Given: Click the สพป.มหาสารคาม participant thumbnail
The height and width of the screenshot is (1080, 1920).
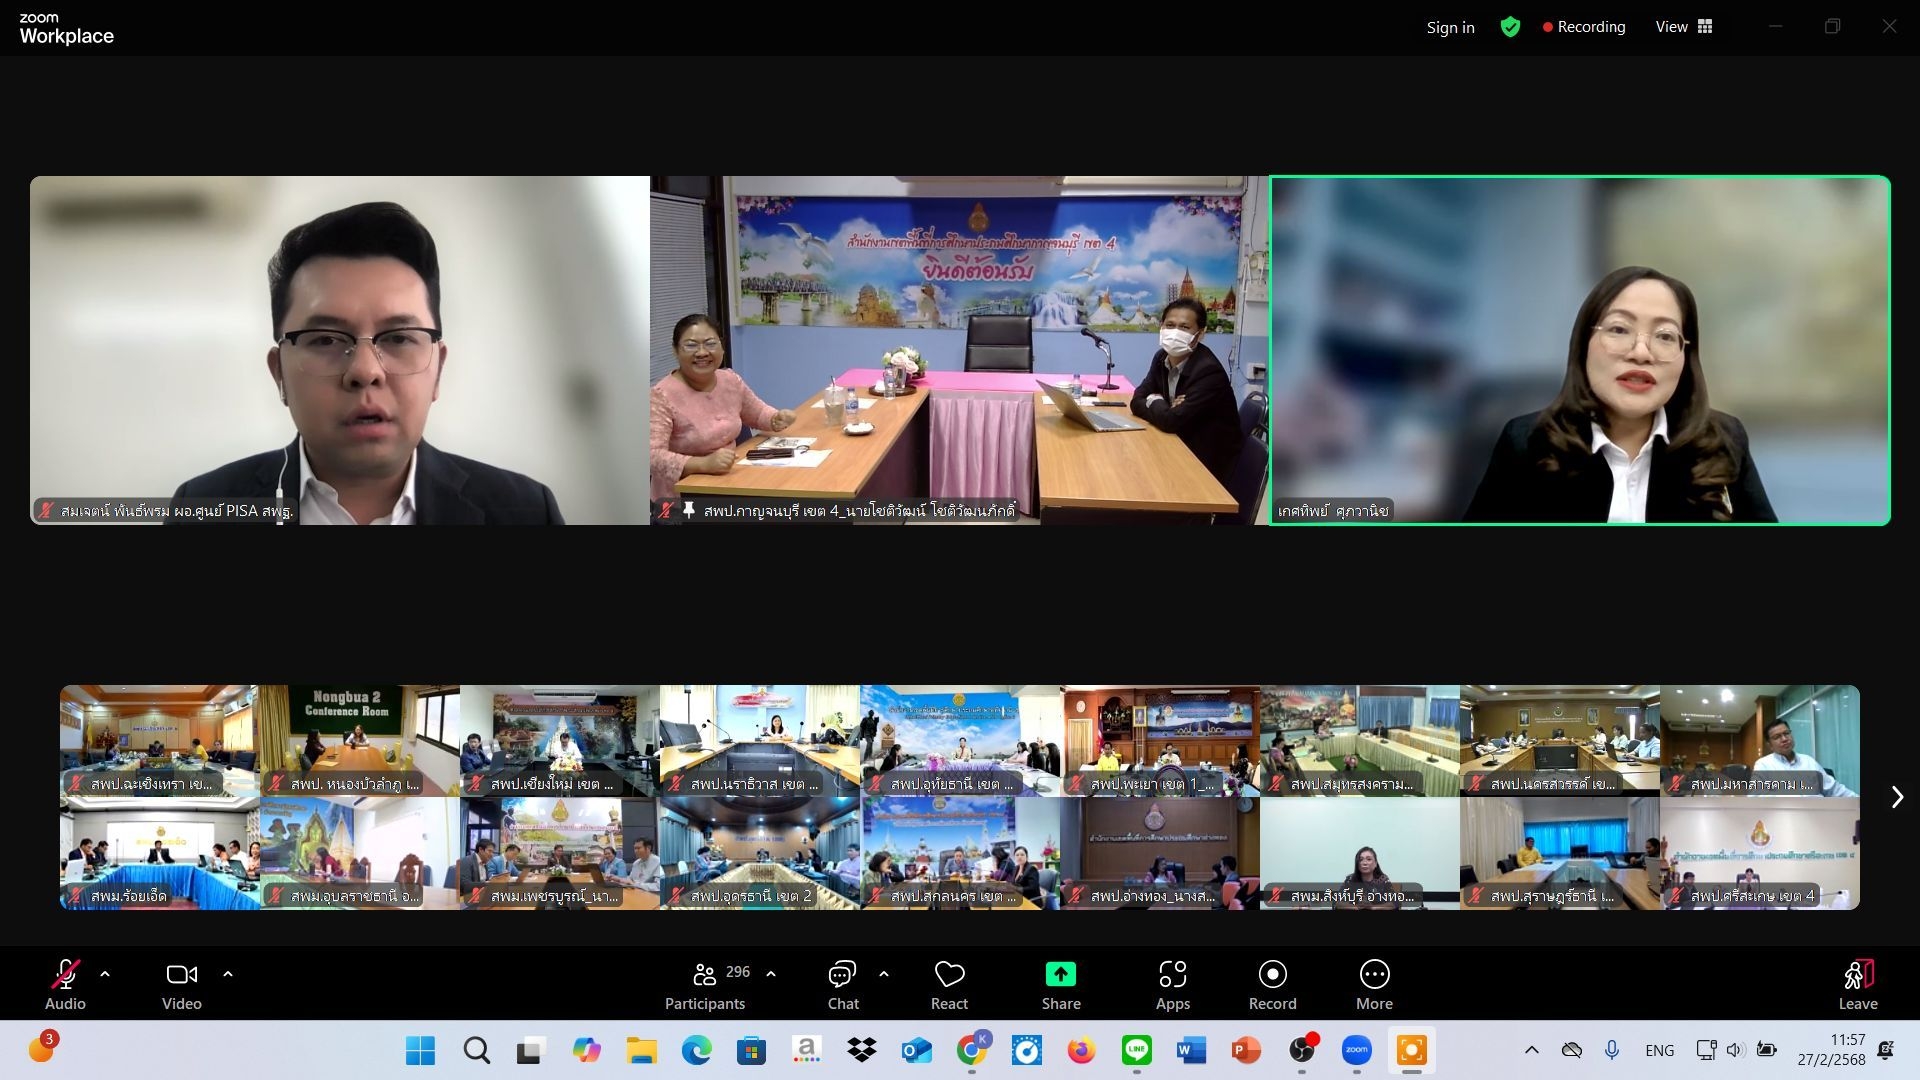Looking at the screenshot, I should (1760, 741).
